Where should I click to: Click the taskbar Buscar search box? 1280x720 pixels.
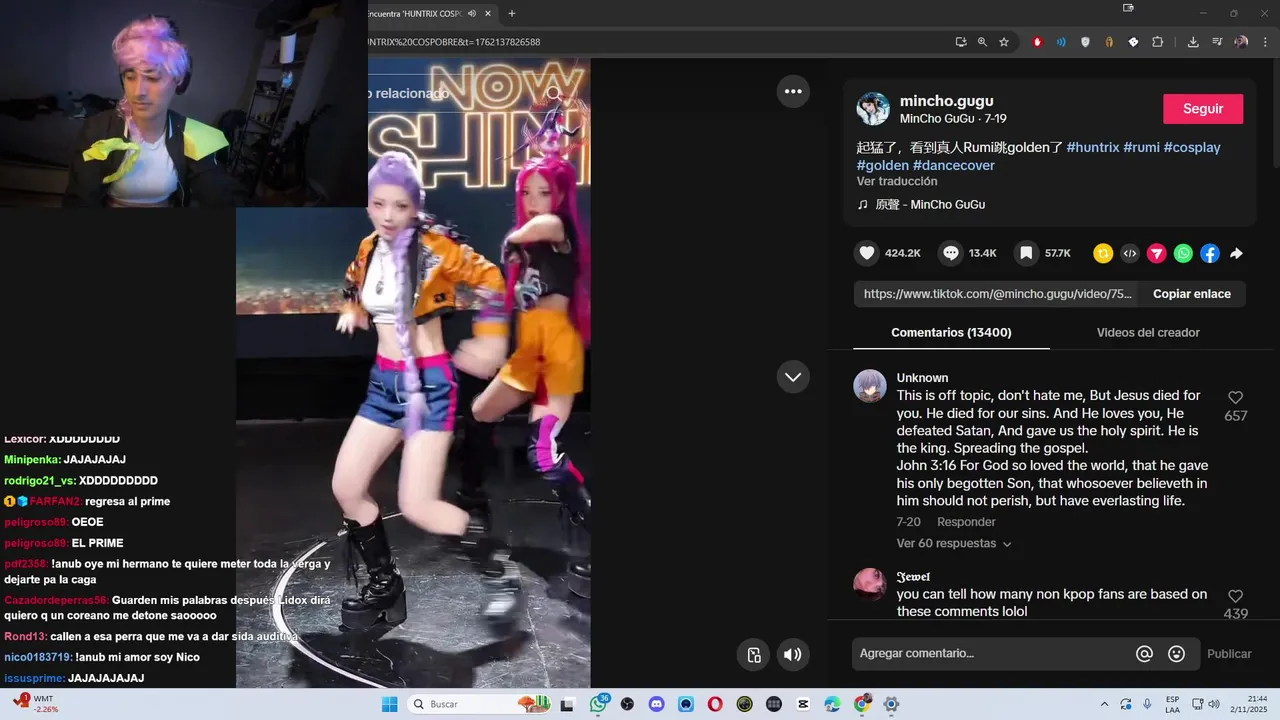480,704
